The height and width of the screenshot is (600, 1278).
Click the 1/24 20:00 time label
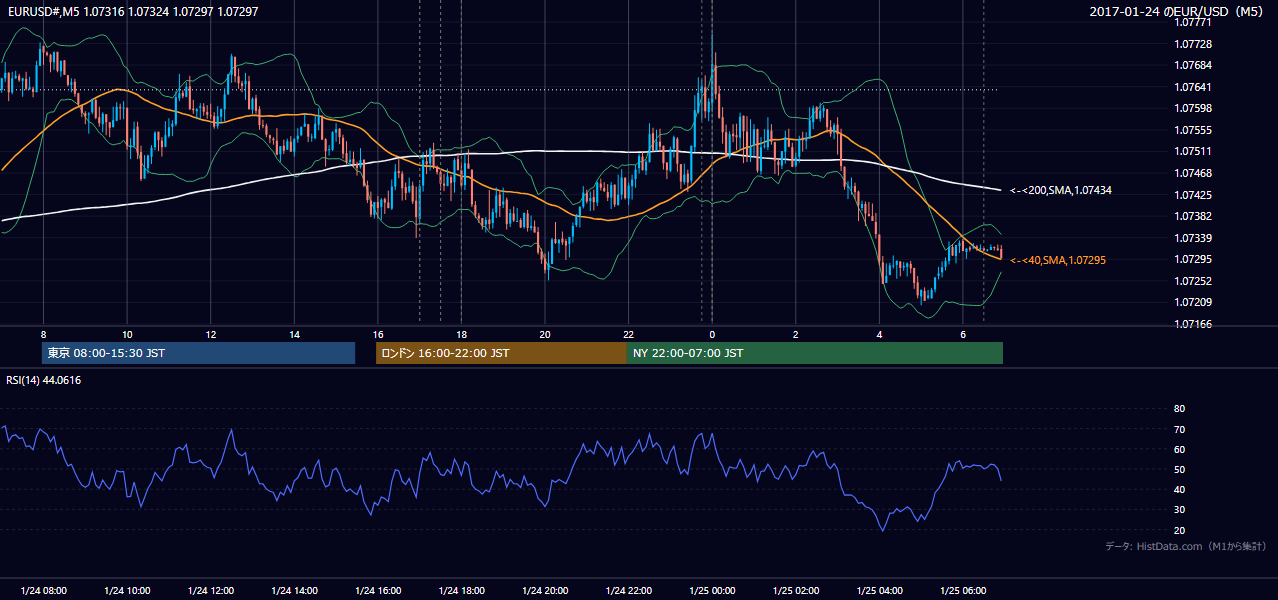pos(545,590)
